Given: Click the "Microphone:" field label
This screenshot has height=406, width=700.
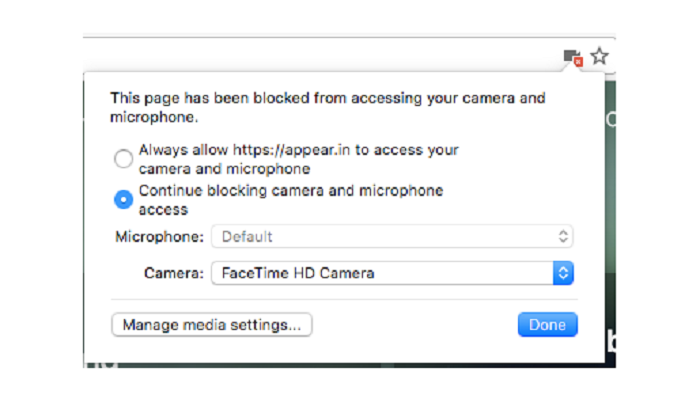Looking at the screenshot, I should point(160,237).
